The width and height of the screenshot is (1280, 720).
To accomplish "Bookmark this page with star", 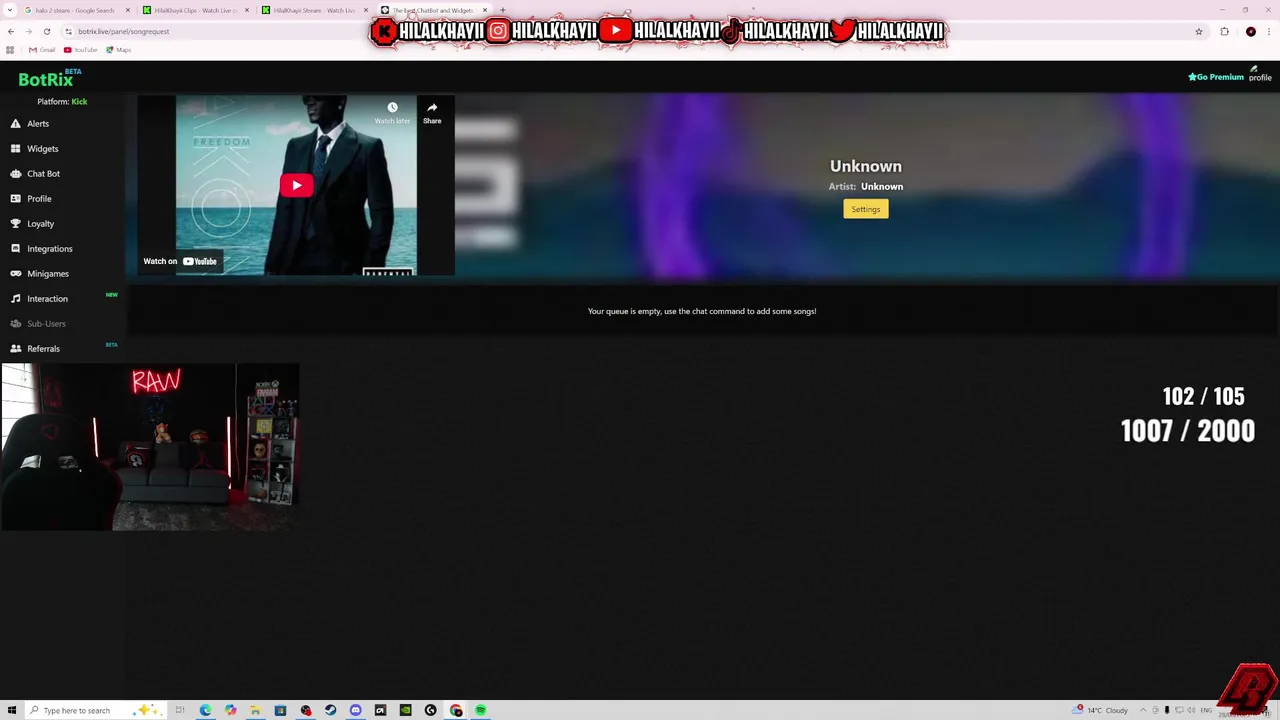I will 1199,31.
